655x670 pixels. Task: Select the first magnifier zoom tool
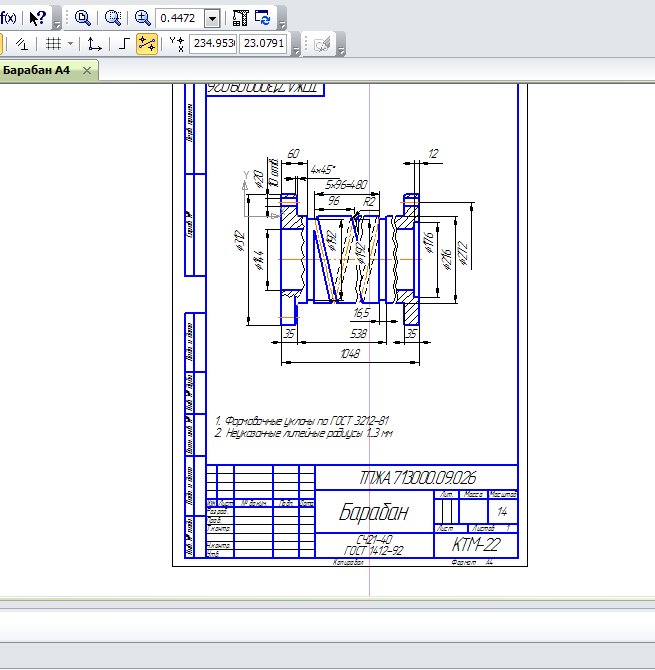click(x=83, y=18)
